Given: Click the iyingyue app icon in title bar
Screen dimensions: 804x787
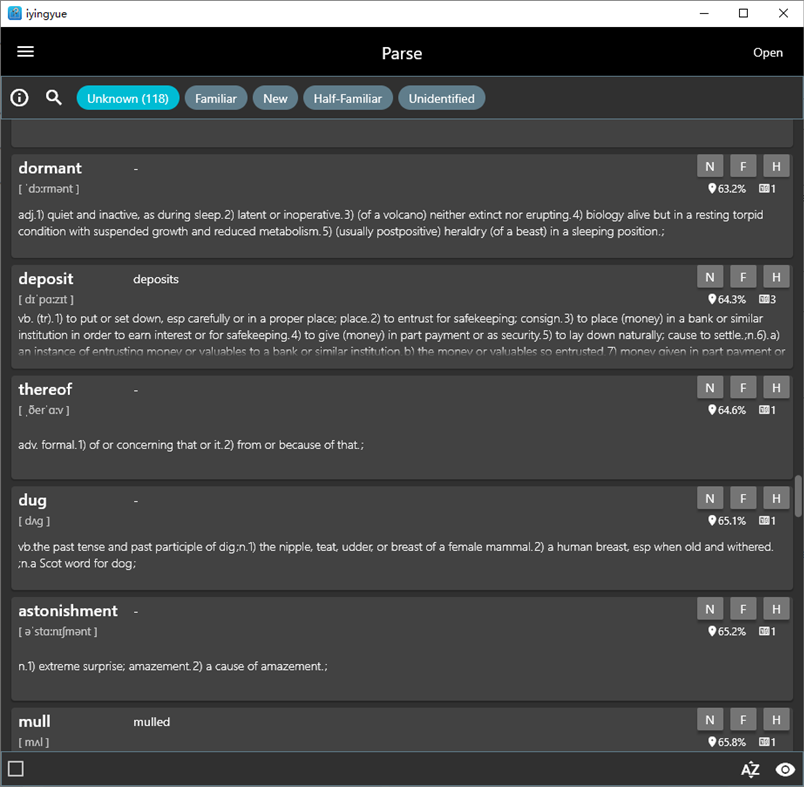Looking at the screenshot, I should click(14, 13).
